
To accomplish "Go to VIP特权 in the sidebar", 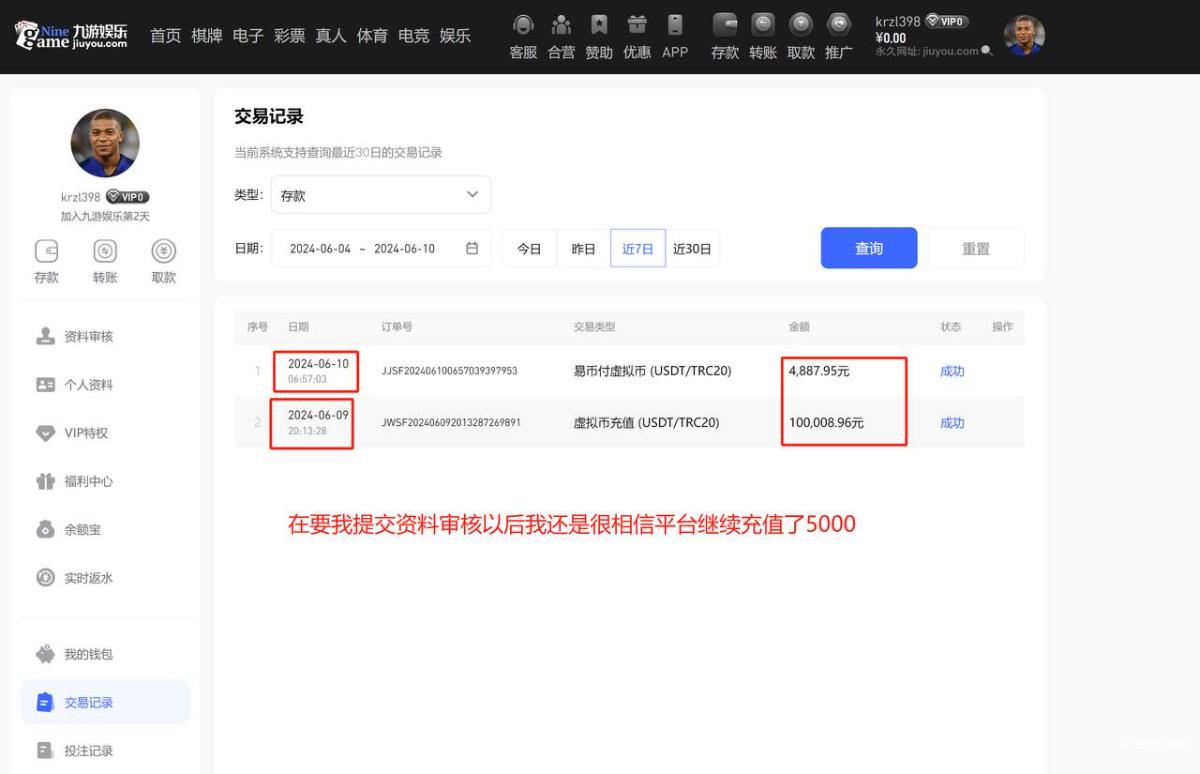I will coord(86,433).
